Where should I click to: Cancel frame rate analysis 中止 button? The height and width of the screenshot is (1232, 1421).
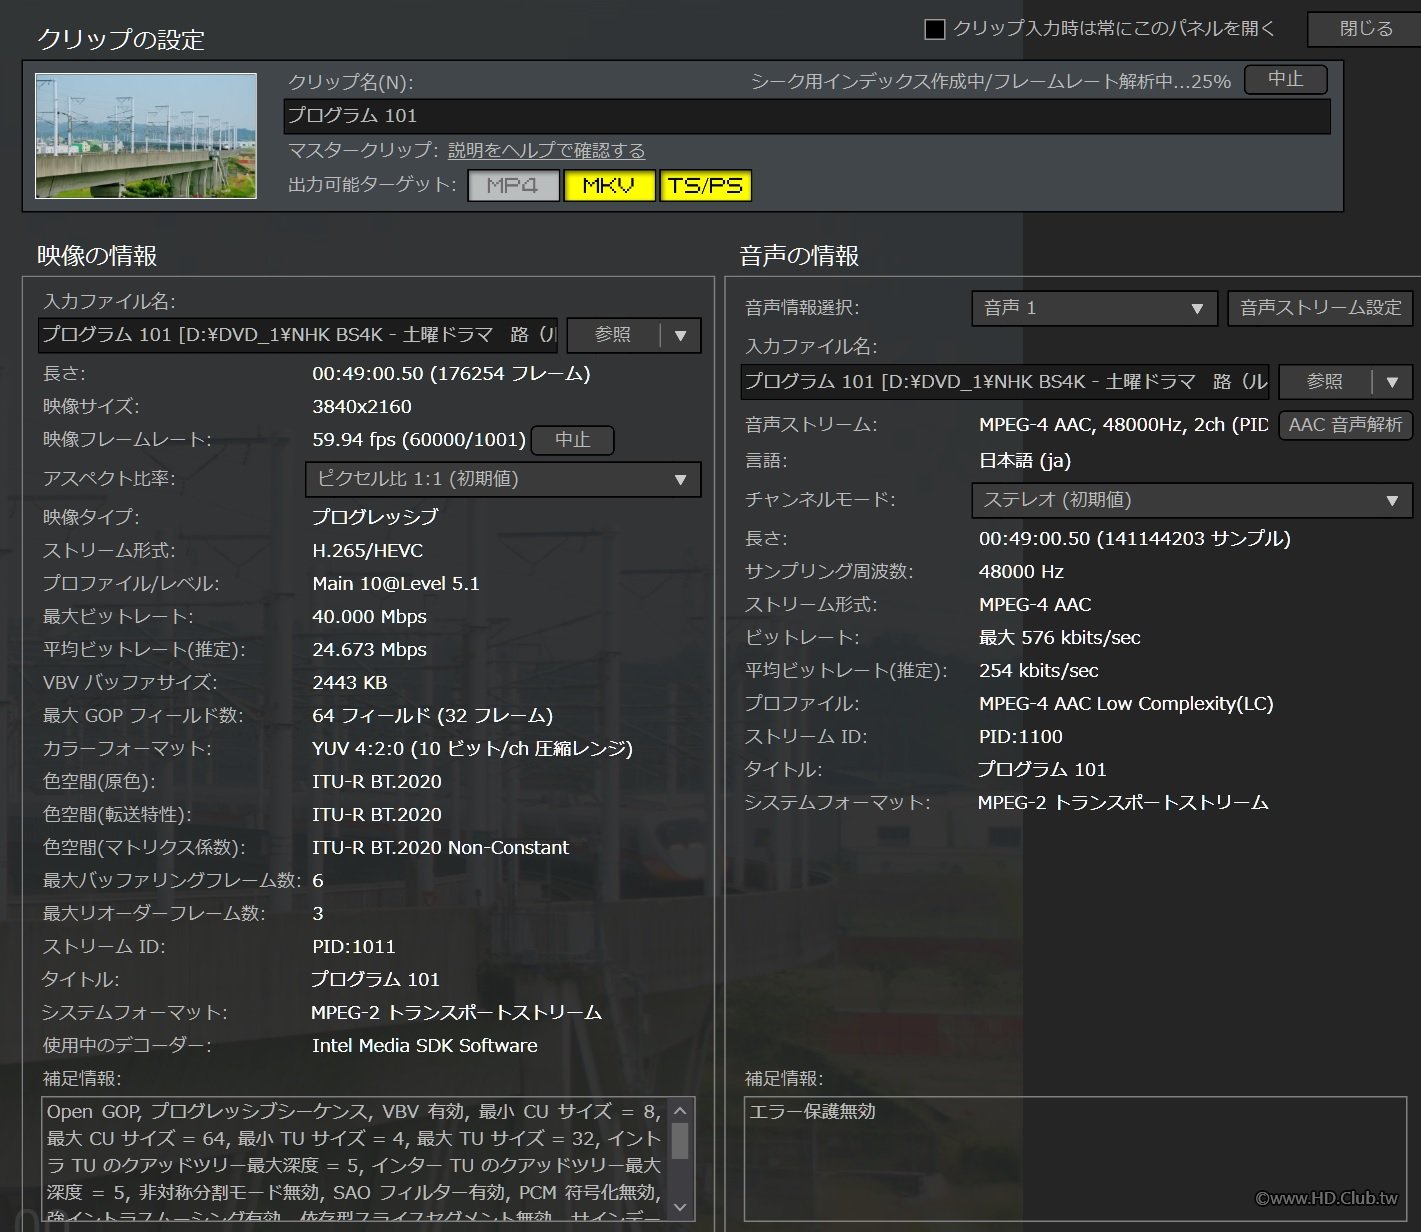(x=572, y=440)
